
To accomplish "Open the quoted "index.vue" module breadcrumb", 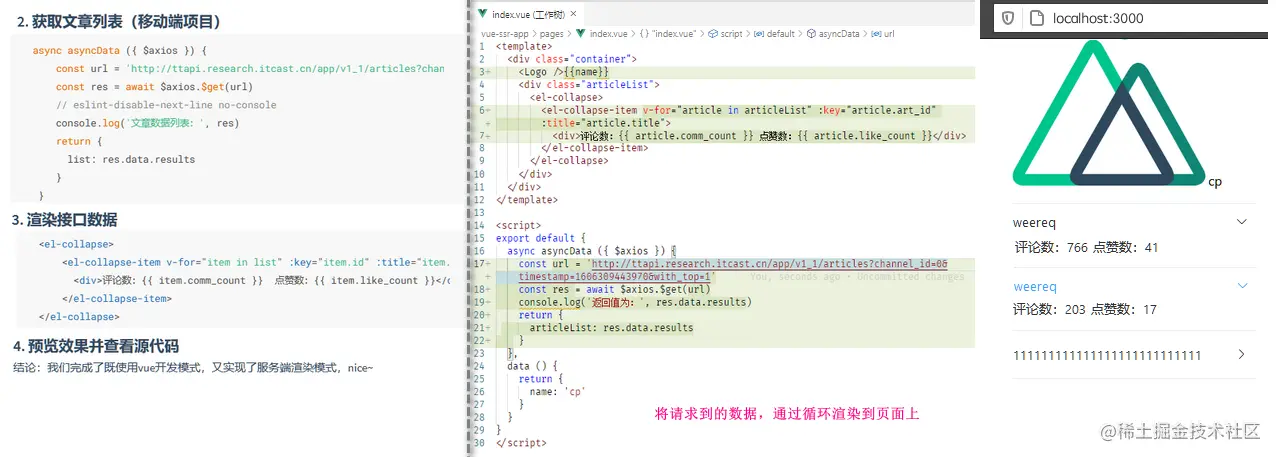I will tap(676, 33).
